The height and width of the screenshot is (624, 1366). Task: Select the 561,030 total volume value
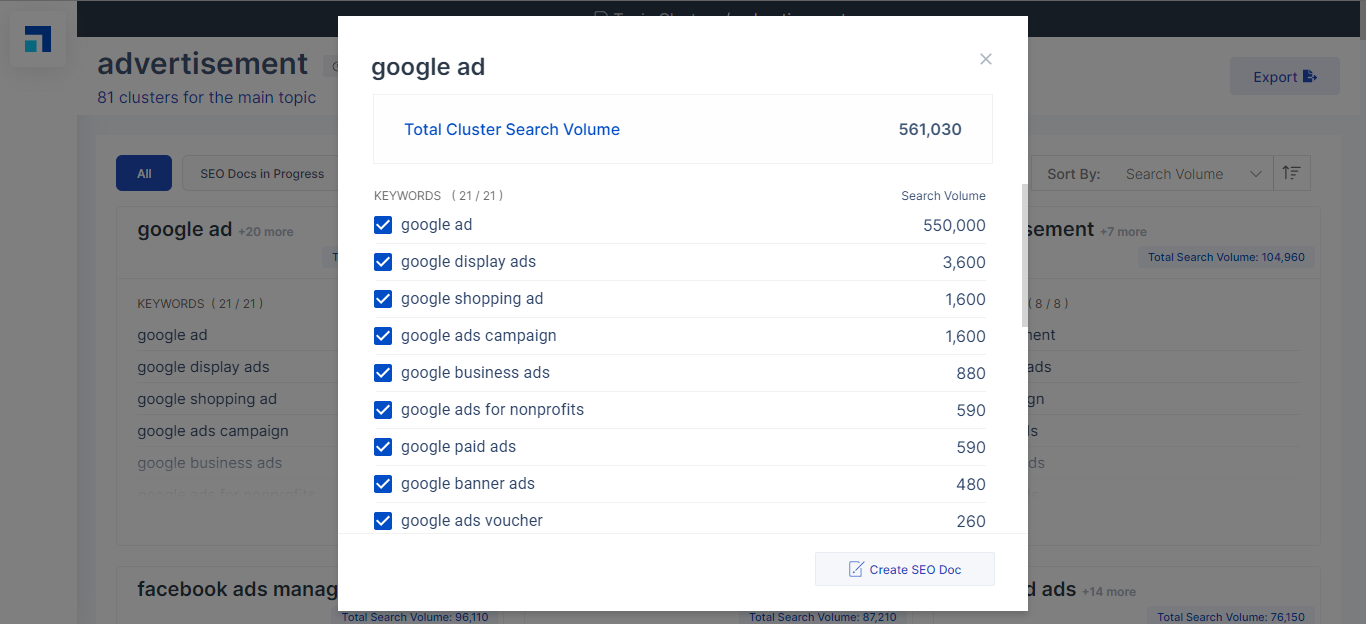(930, 129)
